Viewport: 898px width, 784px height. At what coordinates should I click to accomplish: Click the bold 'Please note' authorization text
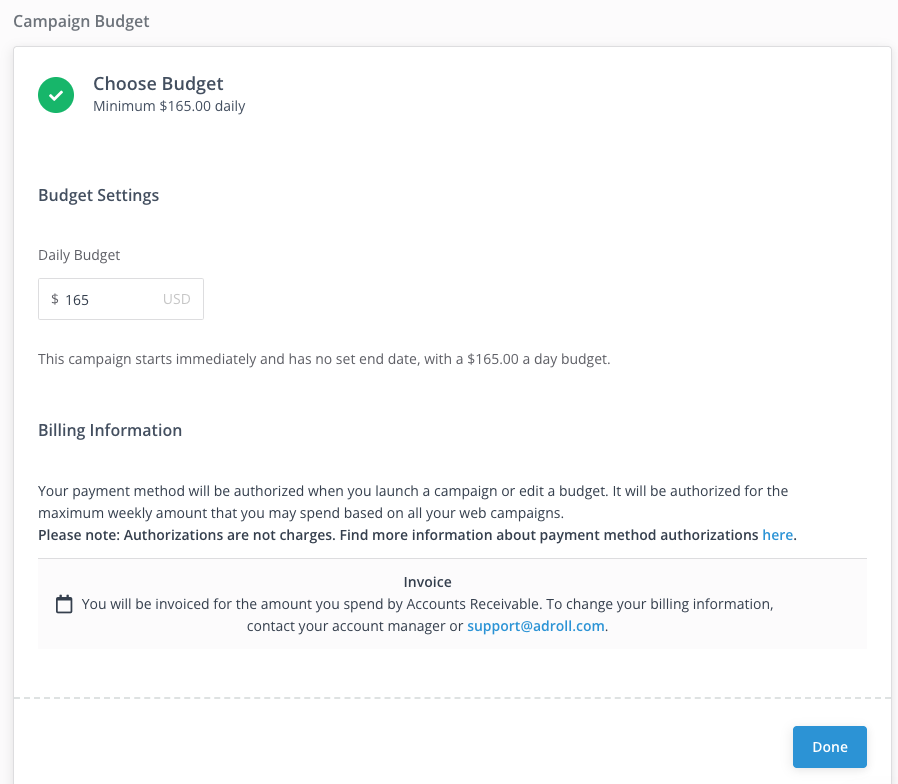click(398, 535)
